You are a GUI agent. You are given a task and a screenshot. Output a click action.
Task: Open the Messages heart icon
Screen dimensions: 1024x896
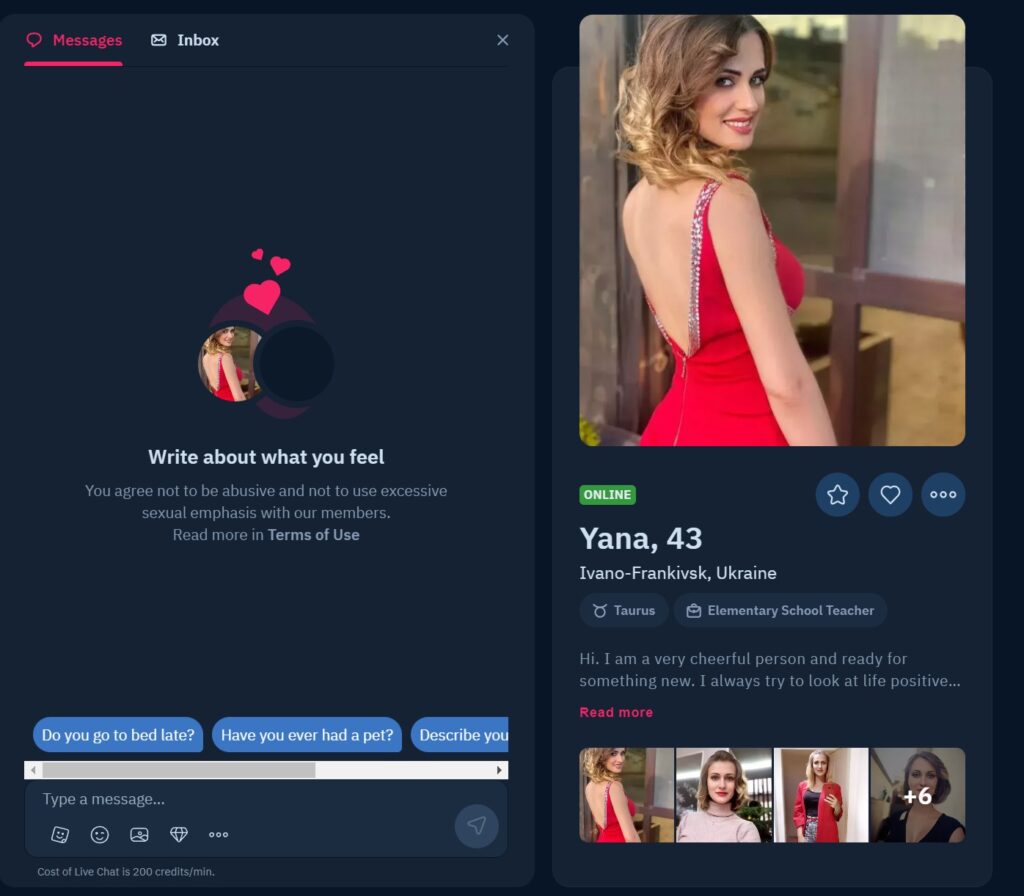tap(34, 40)
